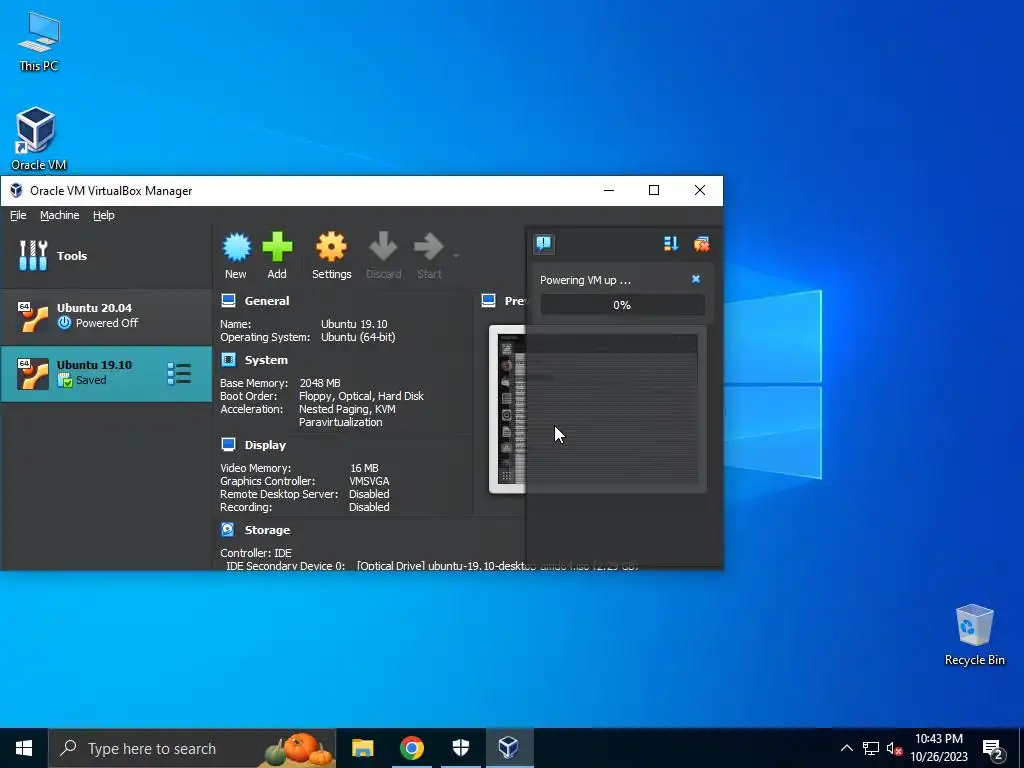Viewport: 1024px width, 768px height.
Task: Click the network tray icon
Action: [x=871, y=748]
